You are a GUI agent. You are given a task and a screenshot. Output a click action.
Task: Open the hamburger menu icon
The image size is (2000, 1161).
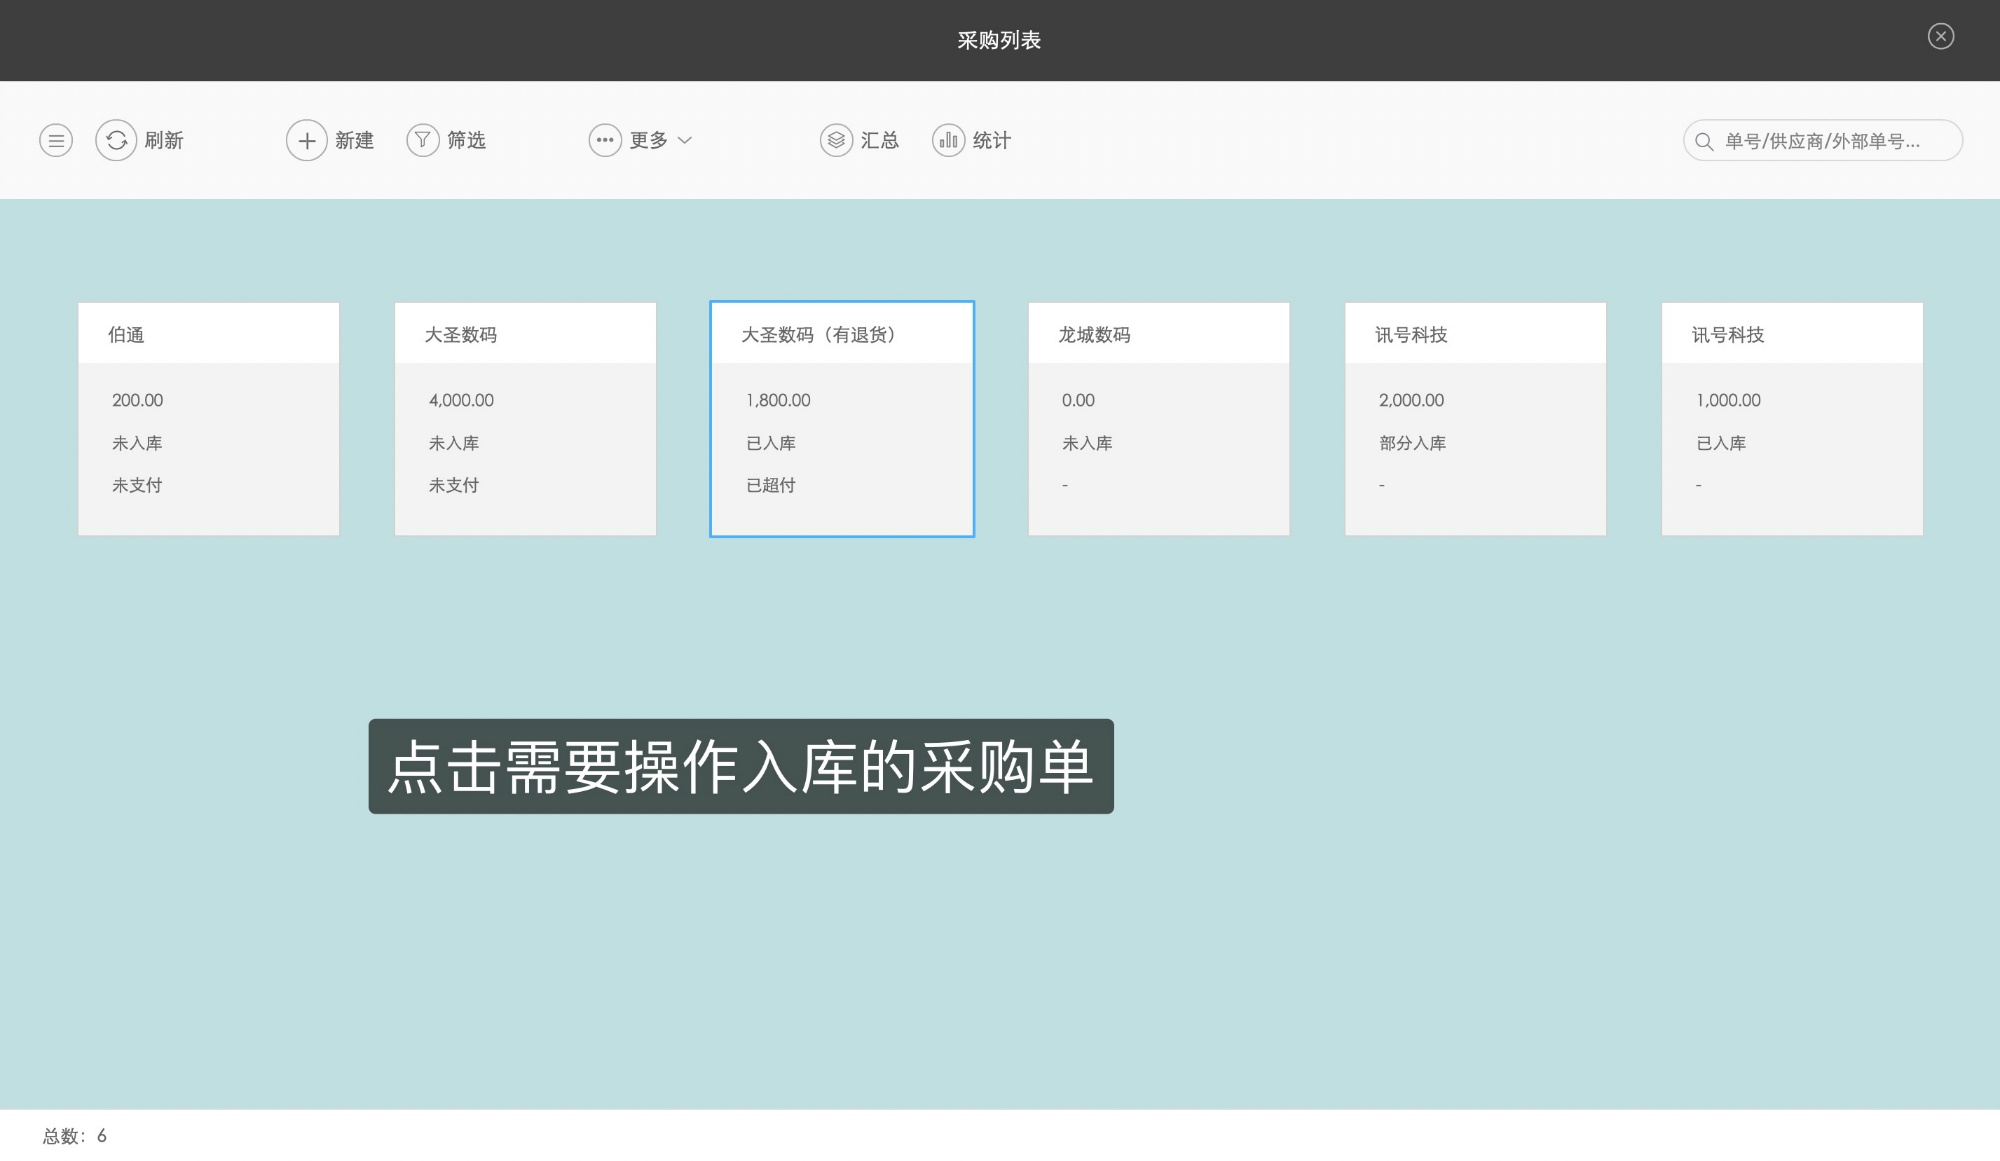tap(55, 140)
